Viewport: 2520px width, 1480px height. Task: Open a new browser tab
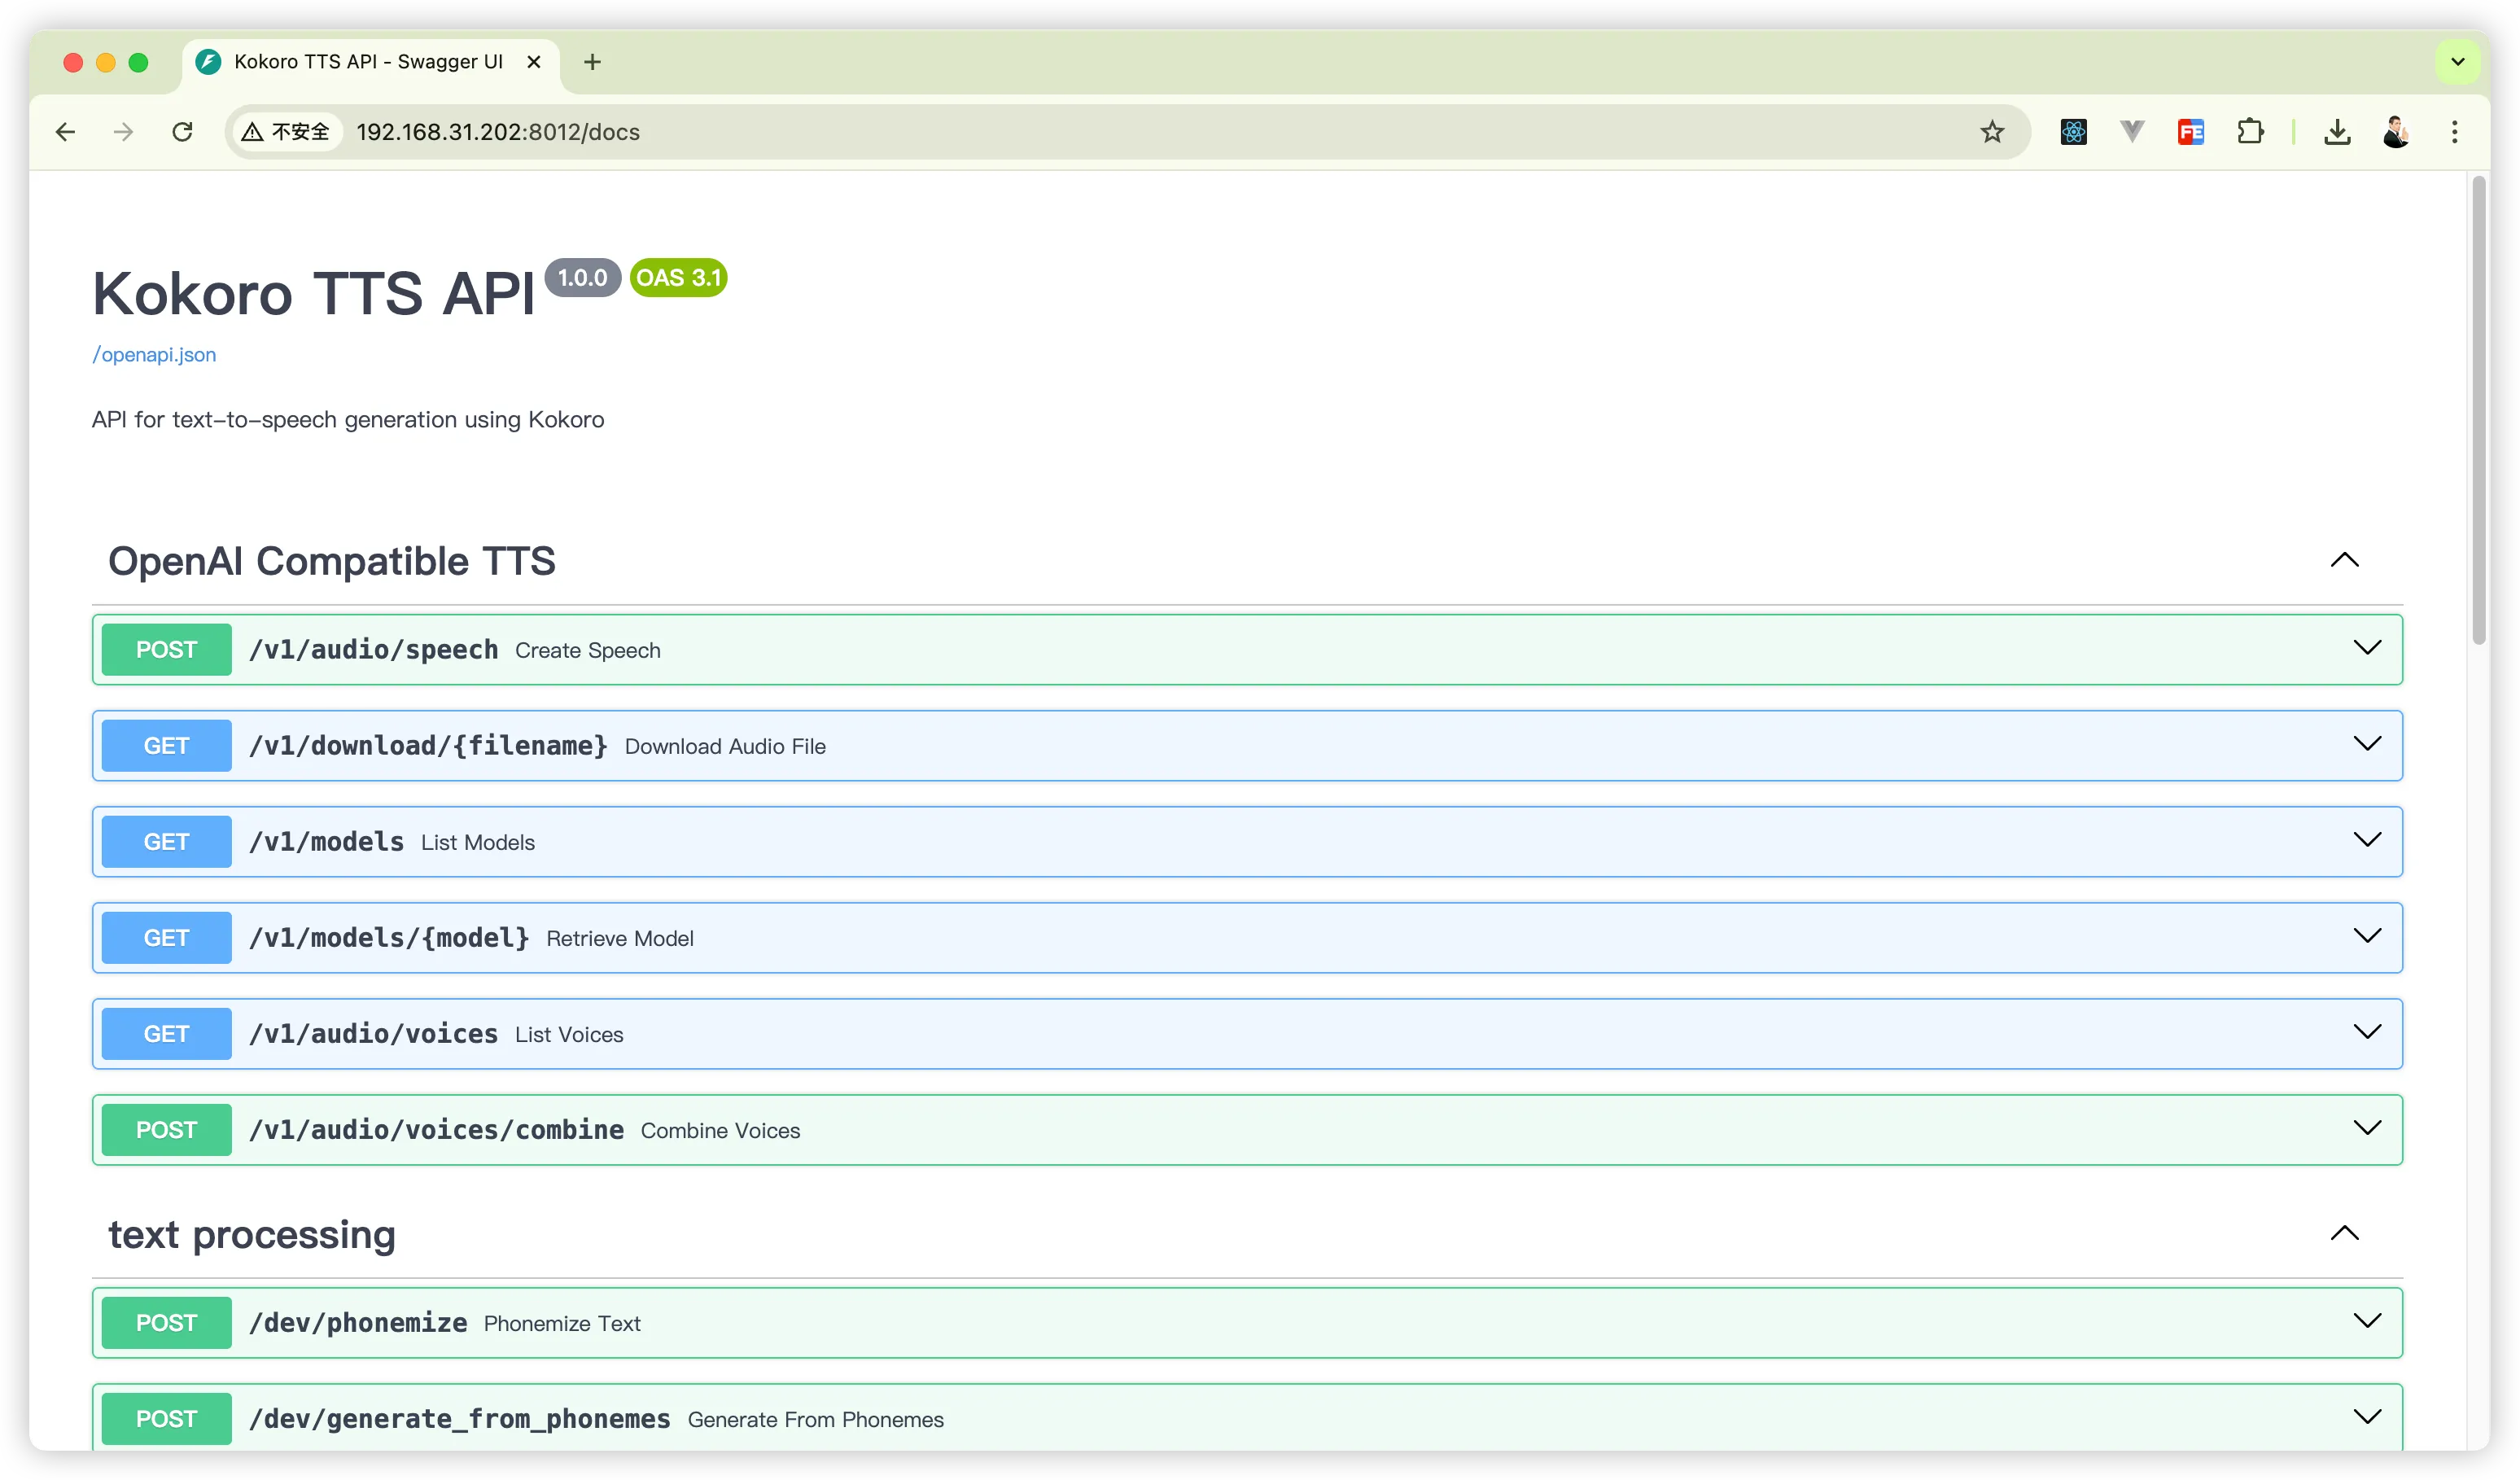(592, 62)
